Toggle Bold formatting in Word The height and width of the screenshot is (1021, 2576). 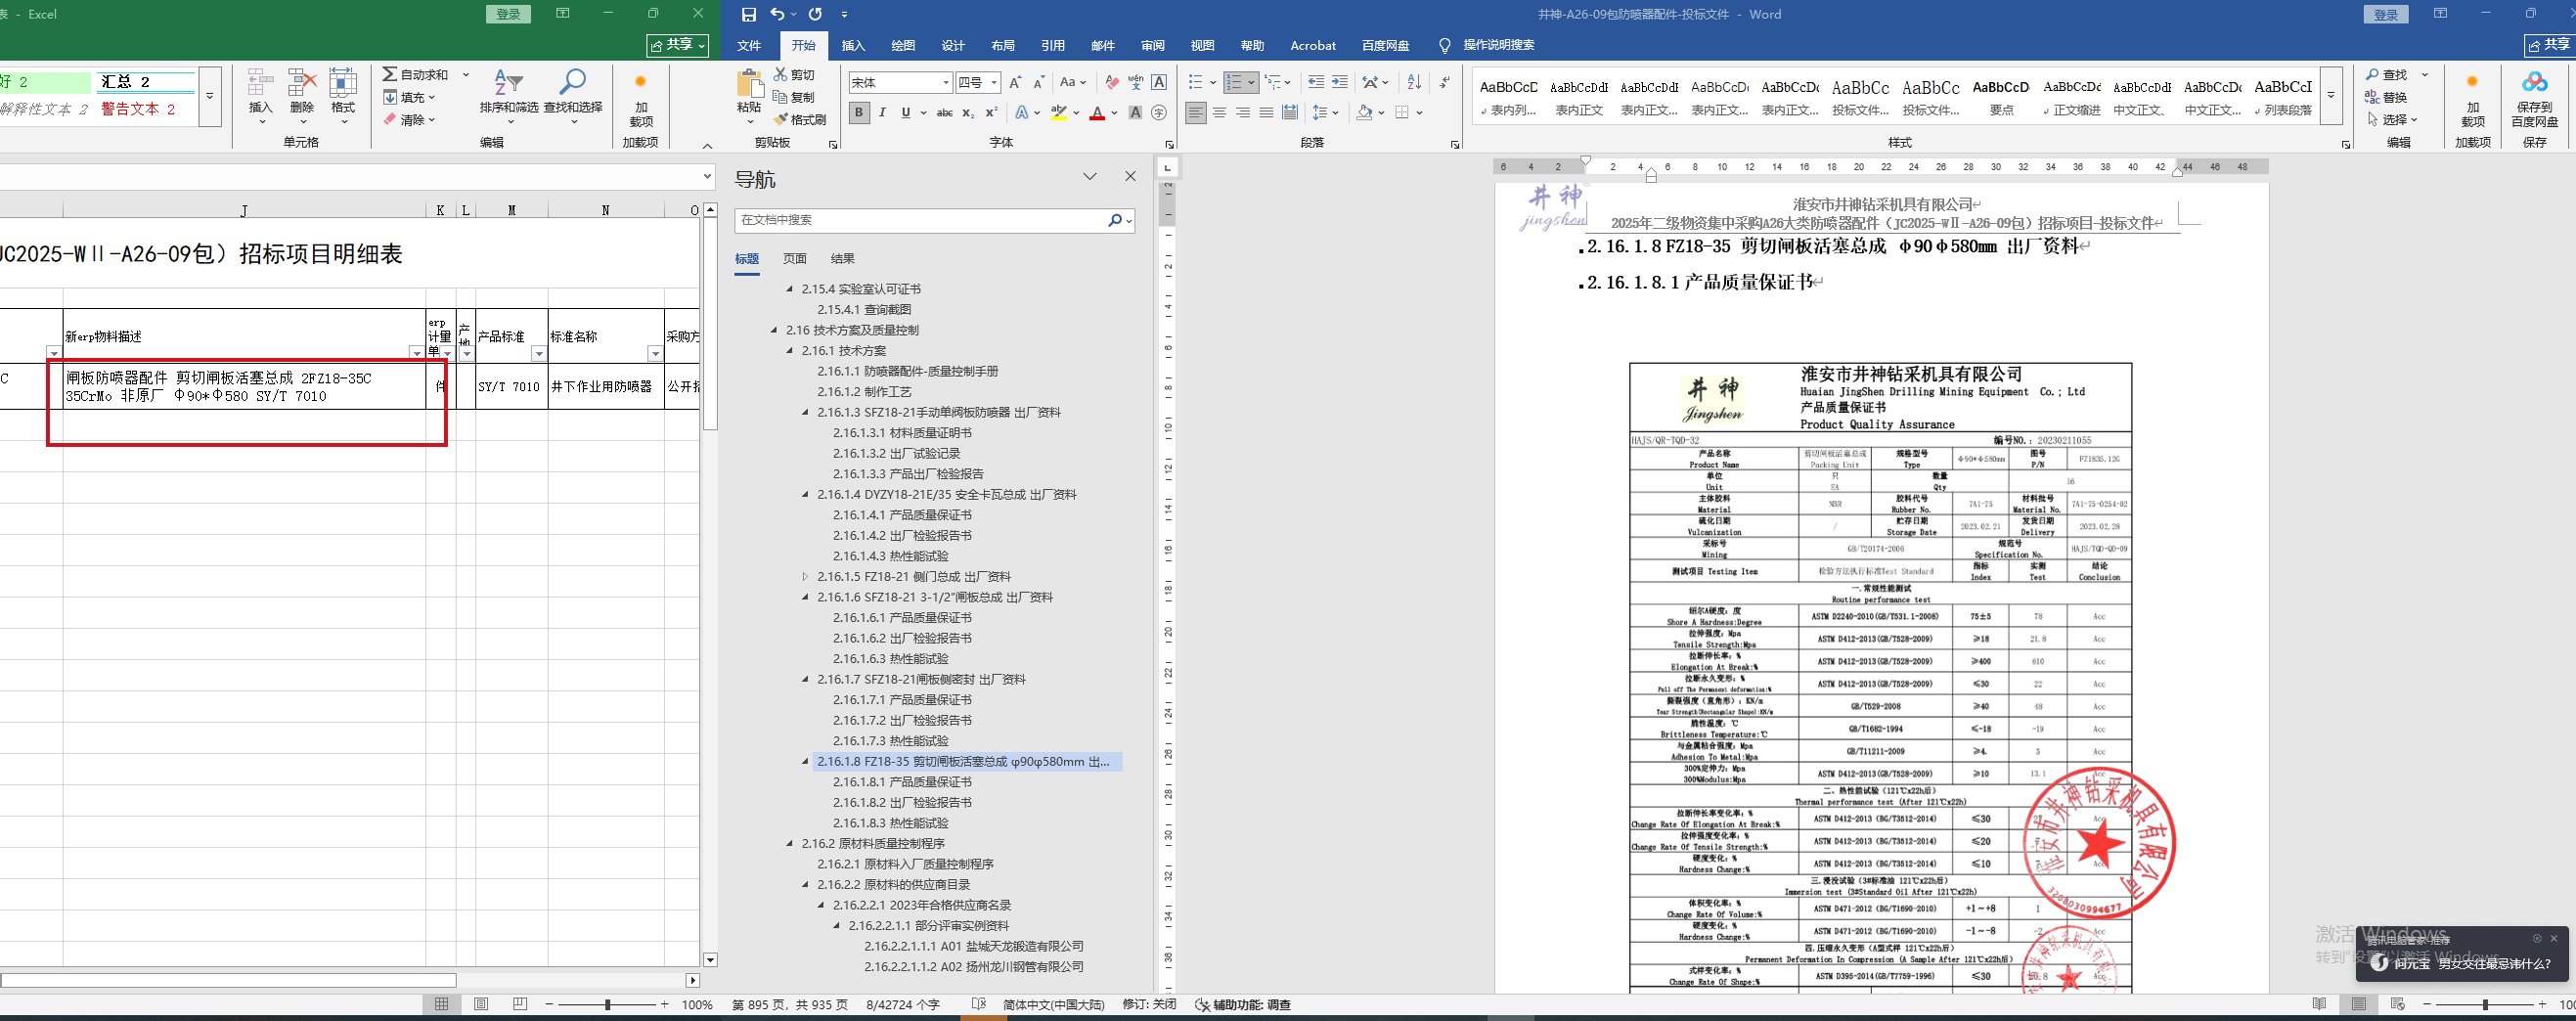pyautogui.click(x=859, y=113)
